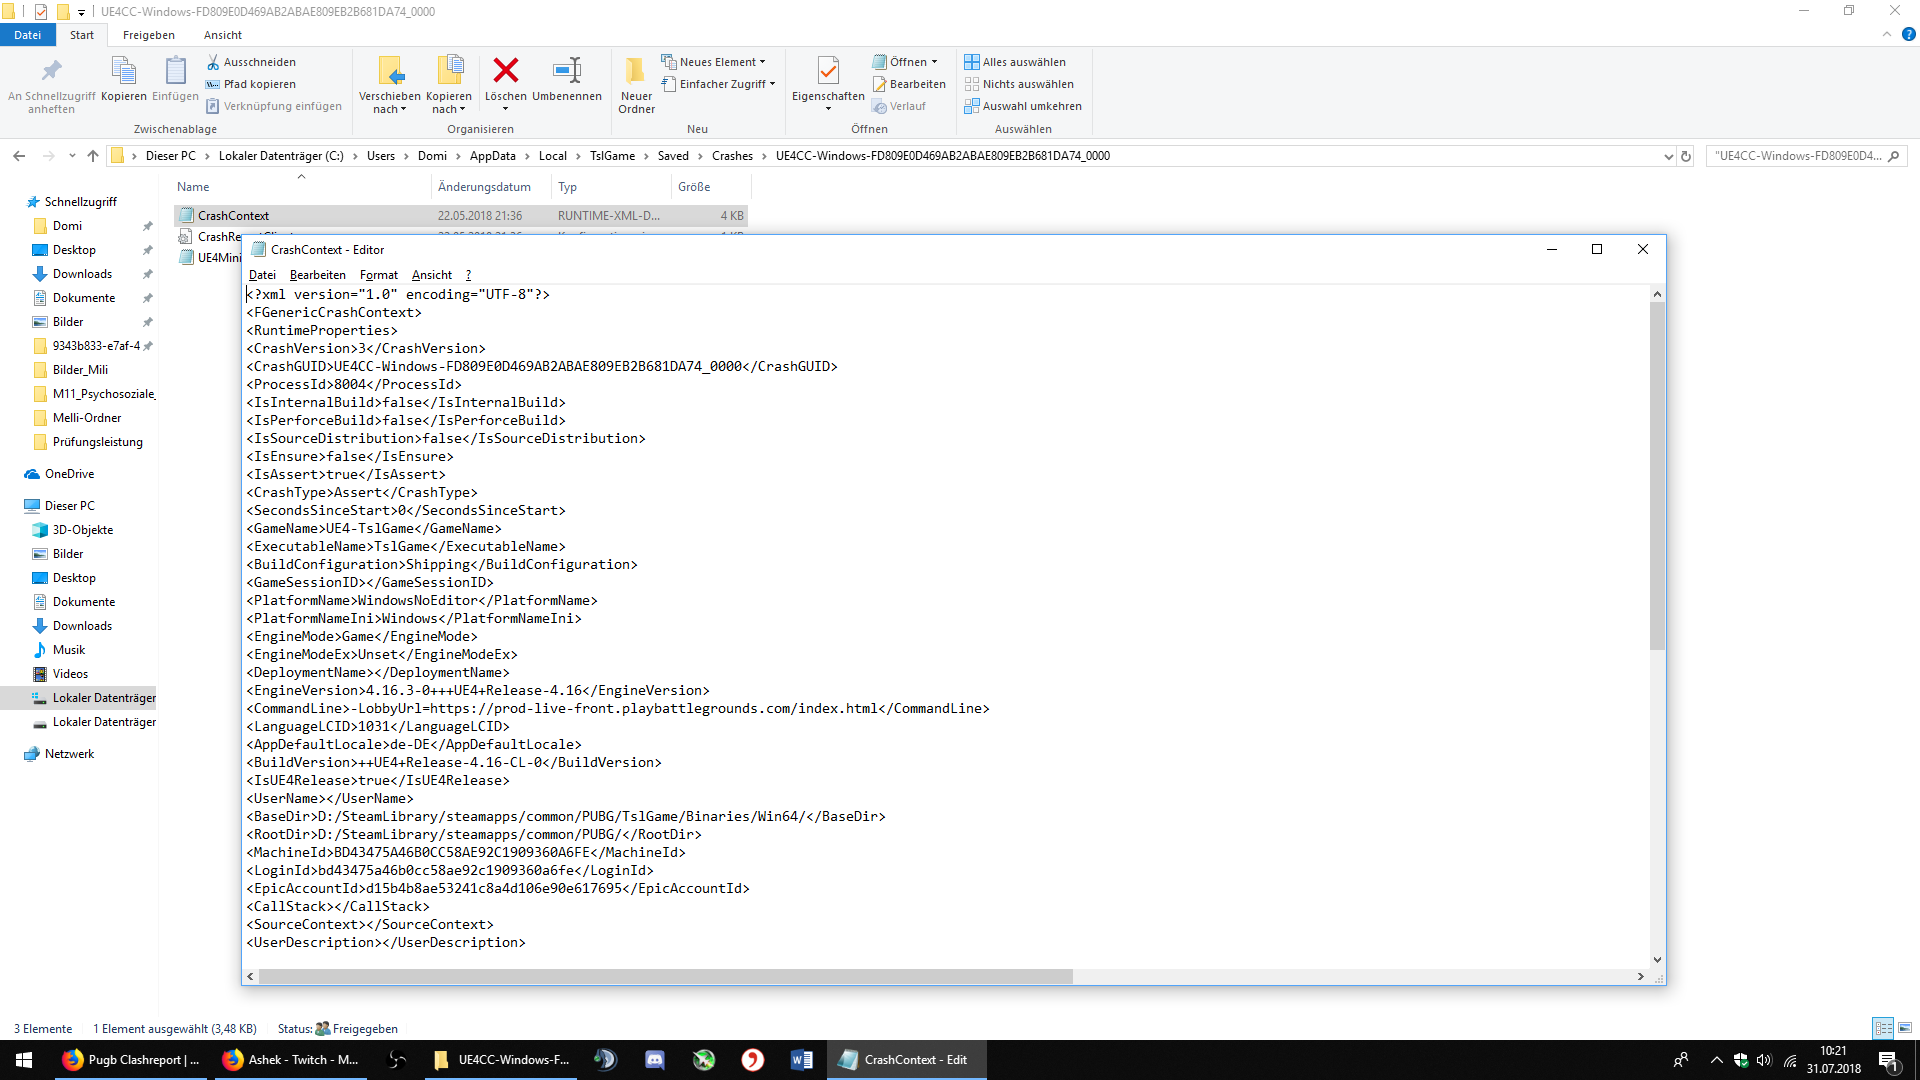Open Word from the taskbar
The height and width of the screenshot is (1080, 1920).
(x=801, y=1060)
